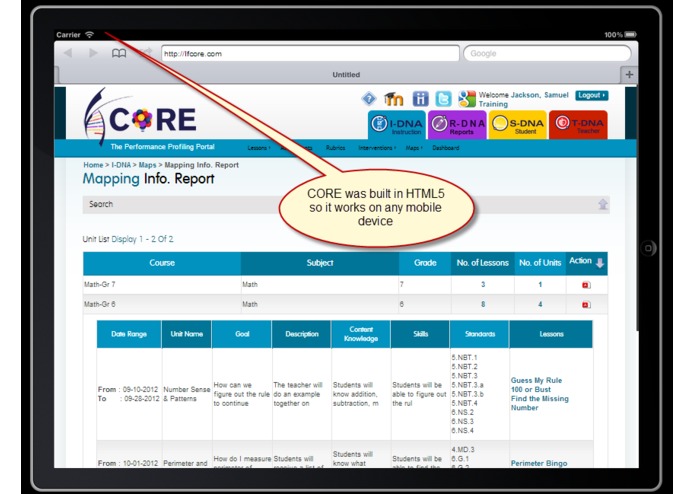Click the Content Knowledge column header
The image size is (695, 494).
pos(361,334)
